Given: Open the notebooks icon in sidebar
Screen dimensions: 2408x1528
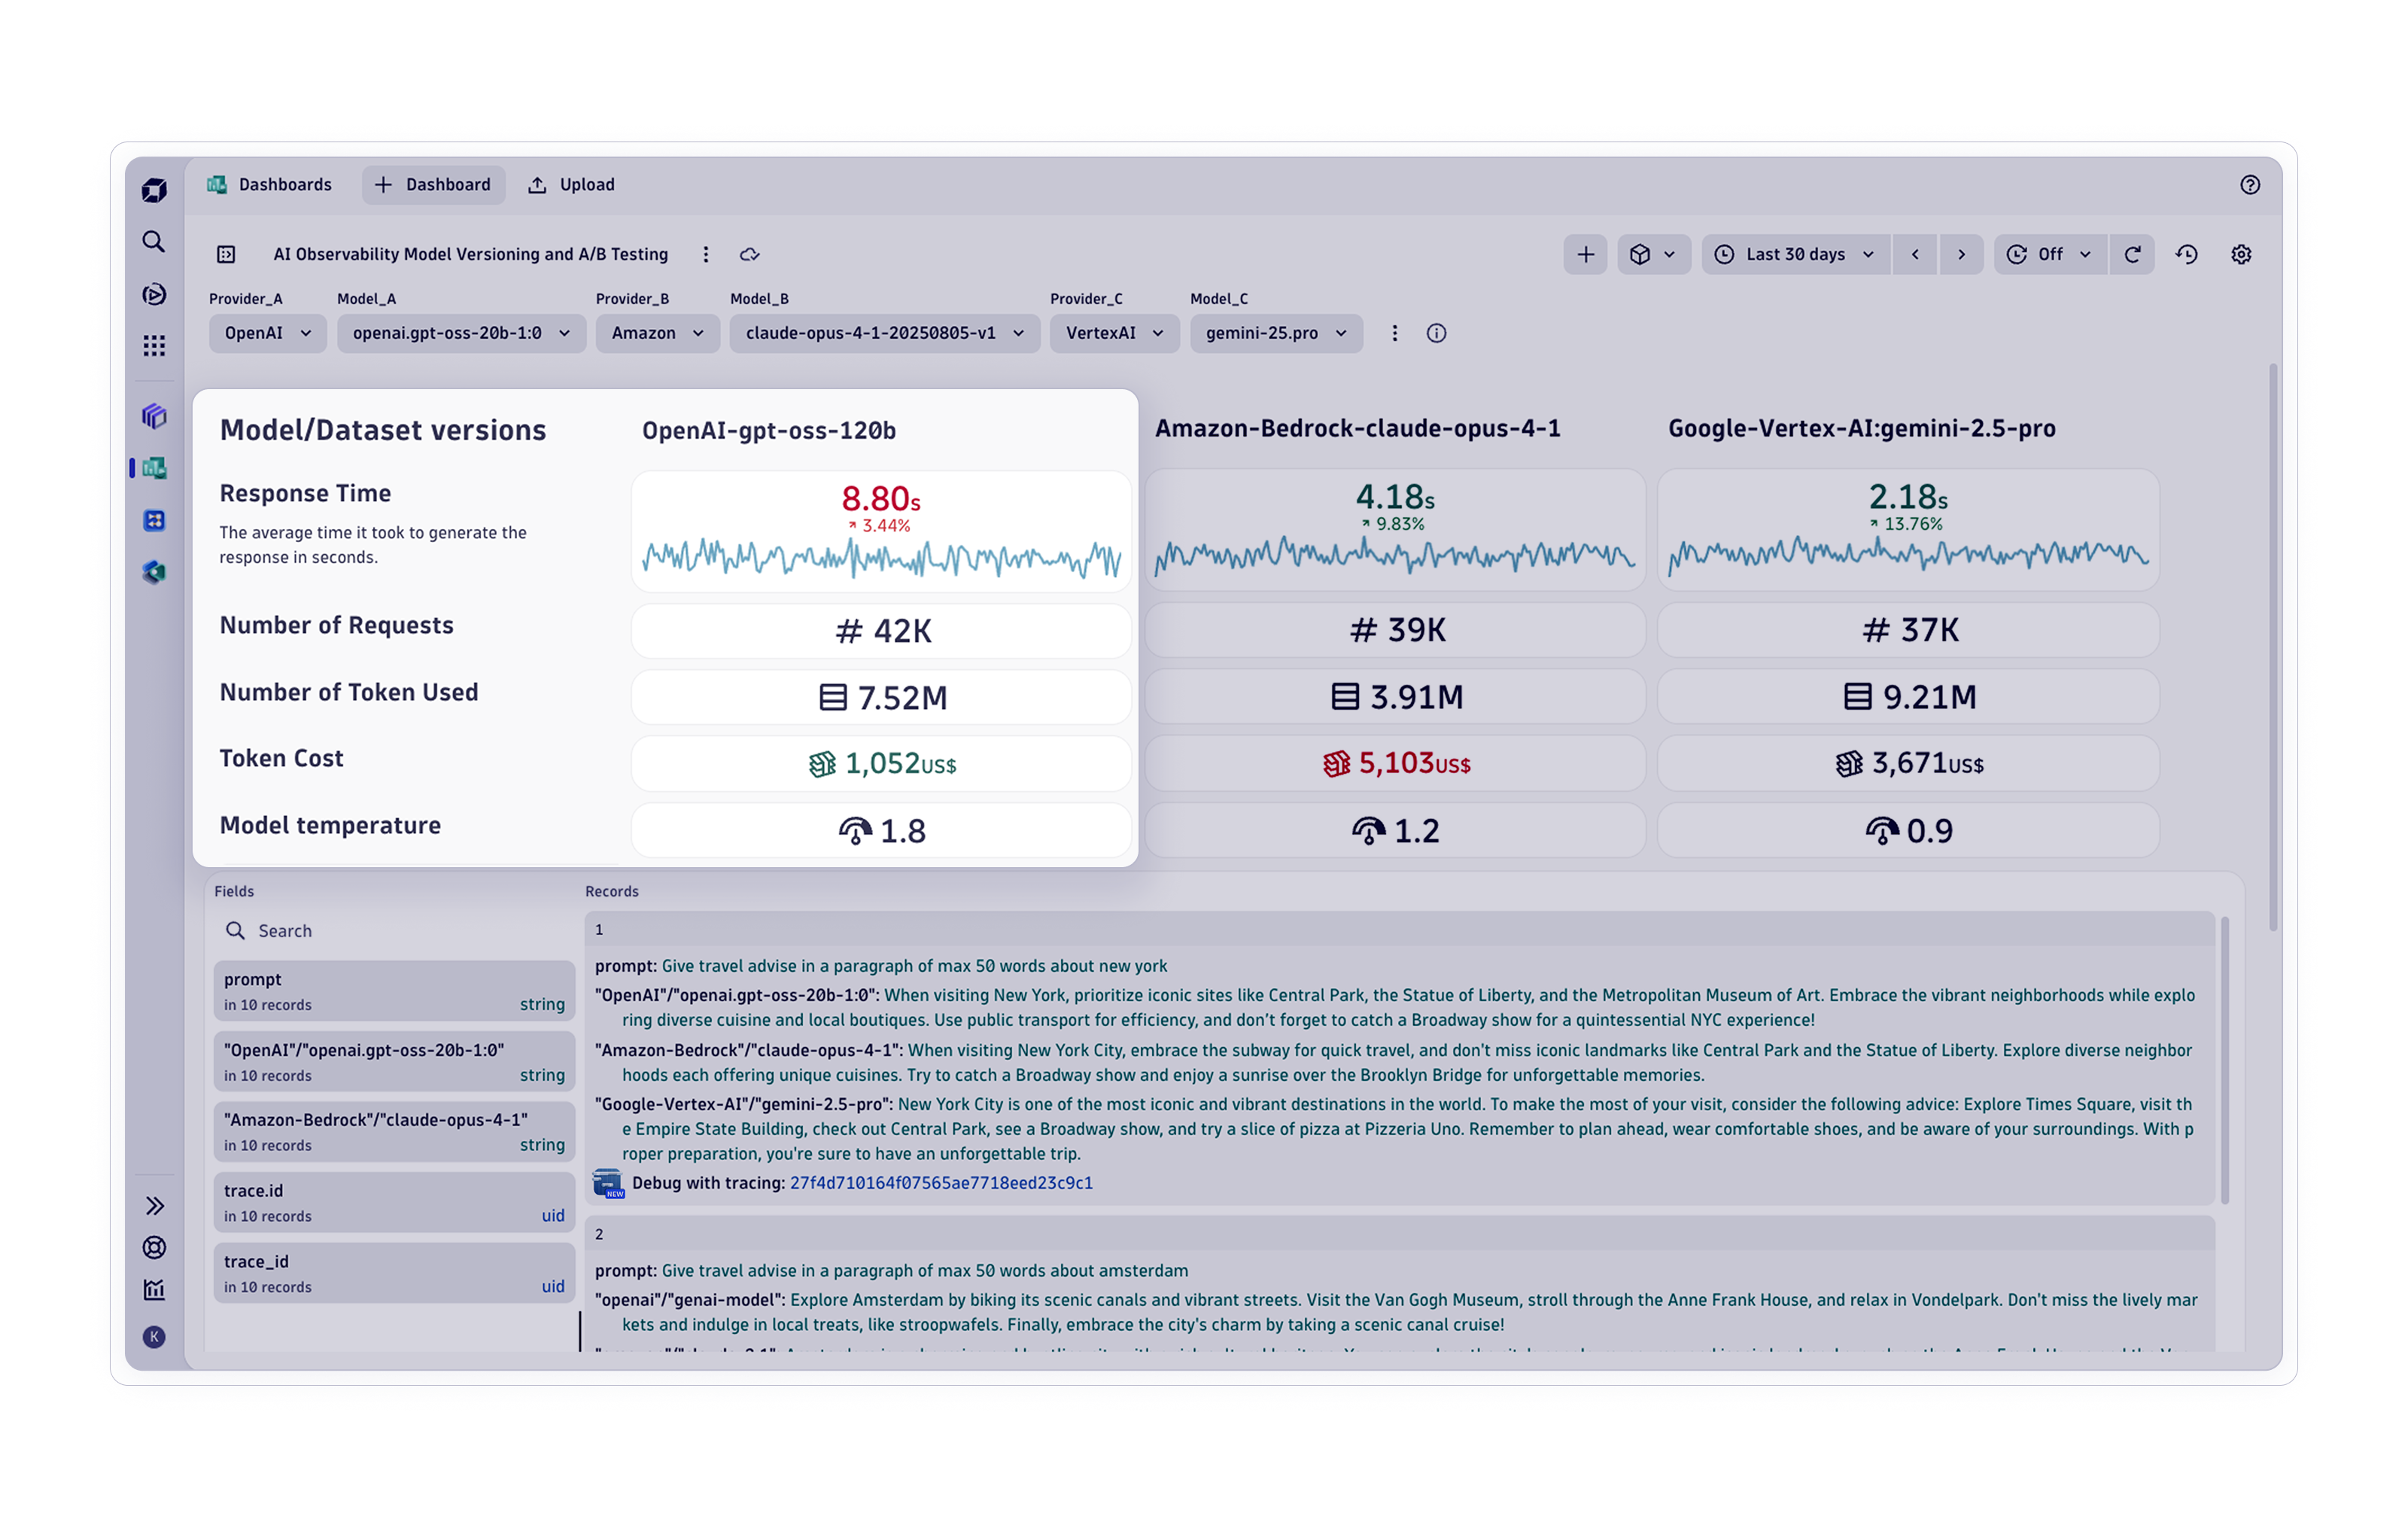Looking at the screenshot, I should (x=154, y=520).
